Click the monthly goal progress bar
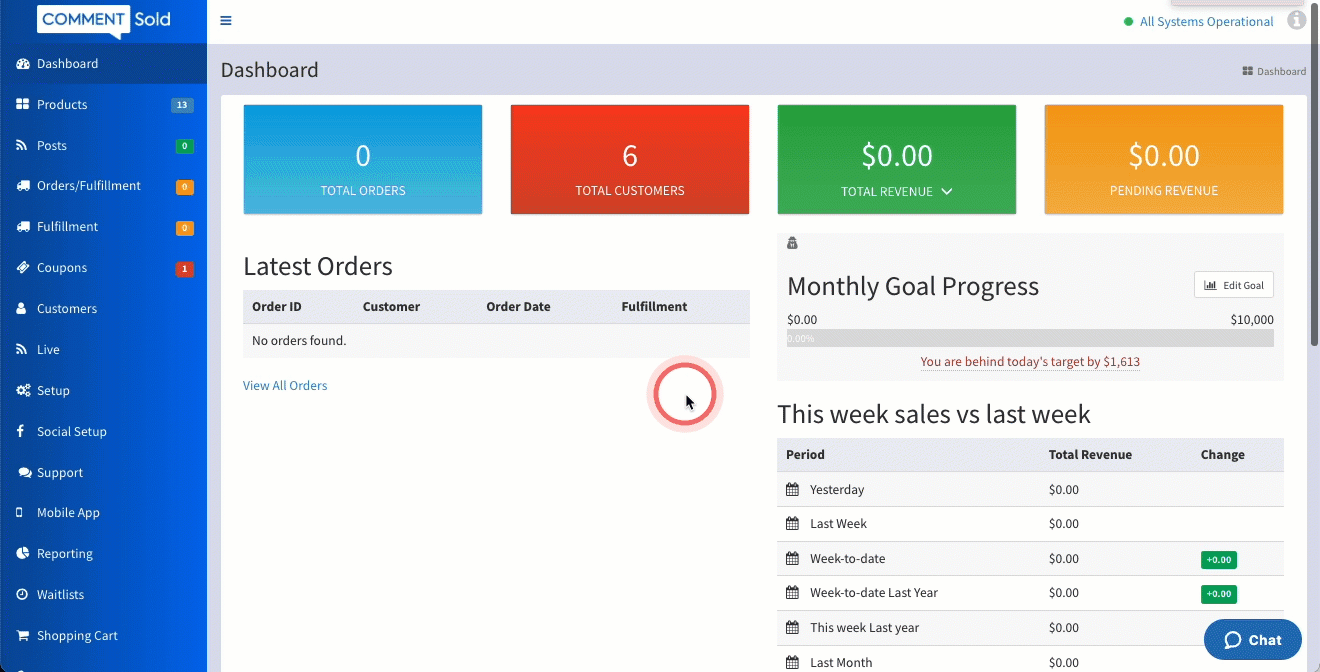The width and height of the screenshot is (1320, 672). pyautogui.click(x=1030, y=339)
